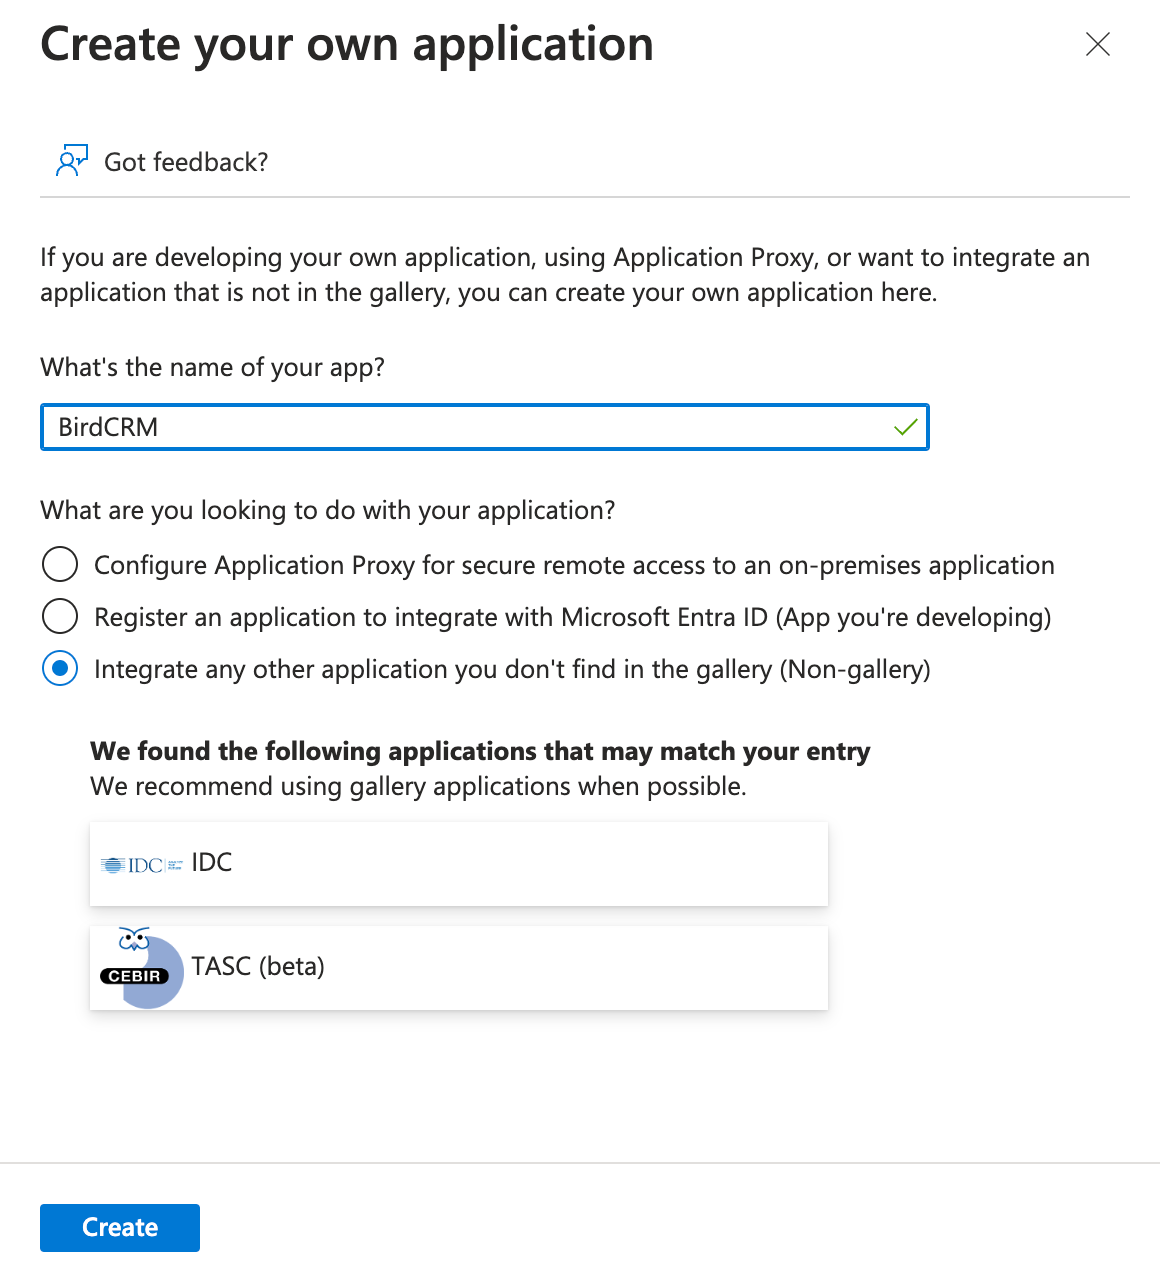Select the Configure Application Proxy radio button
1160x1284 pixels.
(60, 564)
